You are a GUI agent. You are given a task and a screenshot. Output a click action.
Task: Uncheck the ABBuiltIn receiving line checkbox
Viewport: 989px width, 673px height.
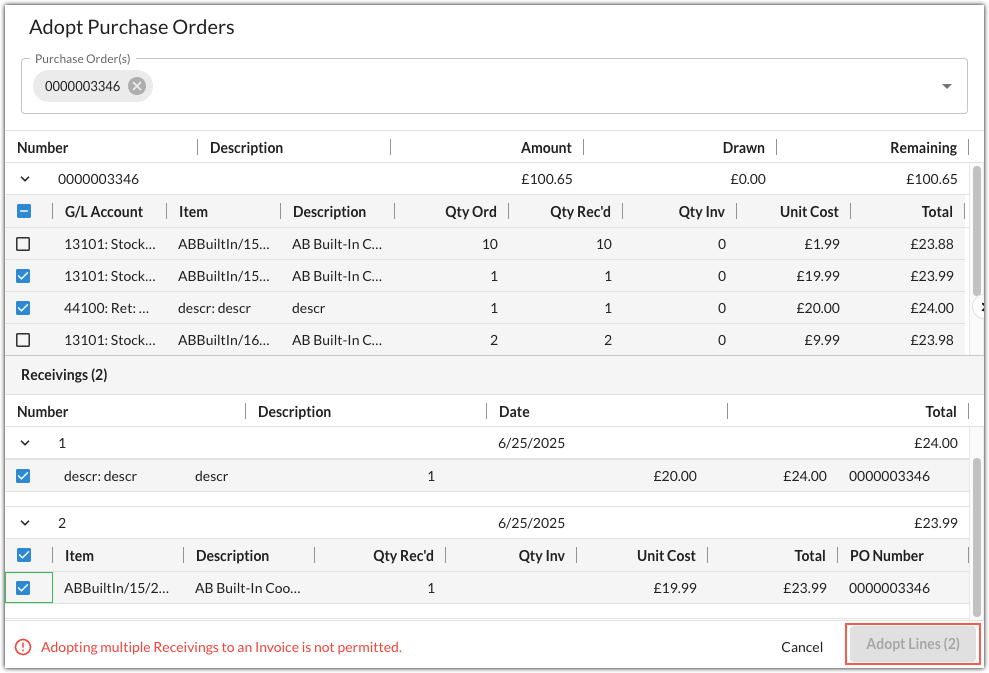[x=23, y=588]
